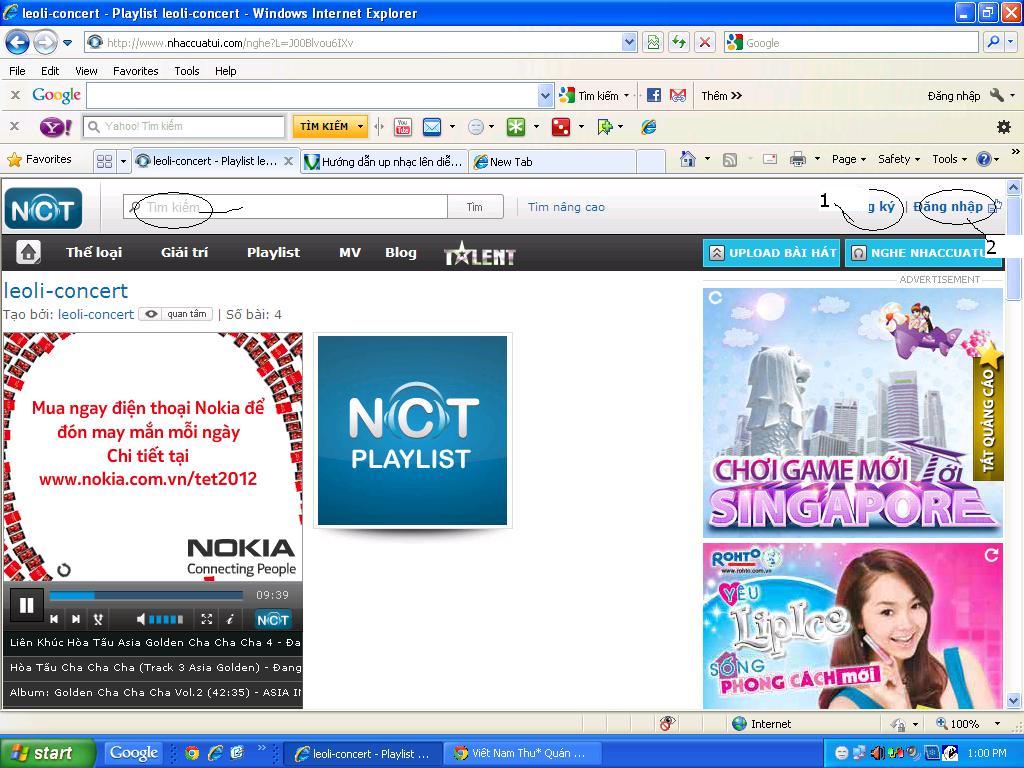
Task: Click the Start button
Action: point(46,753)
